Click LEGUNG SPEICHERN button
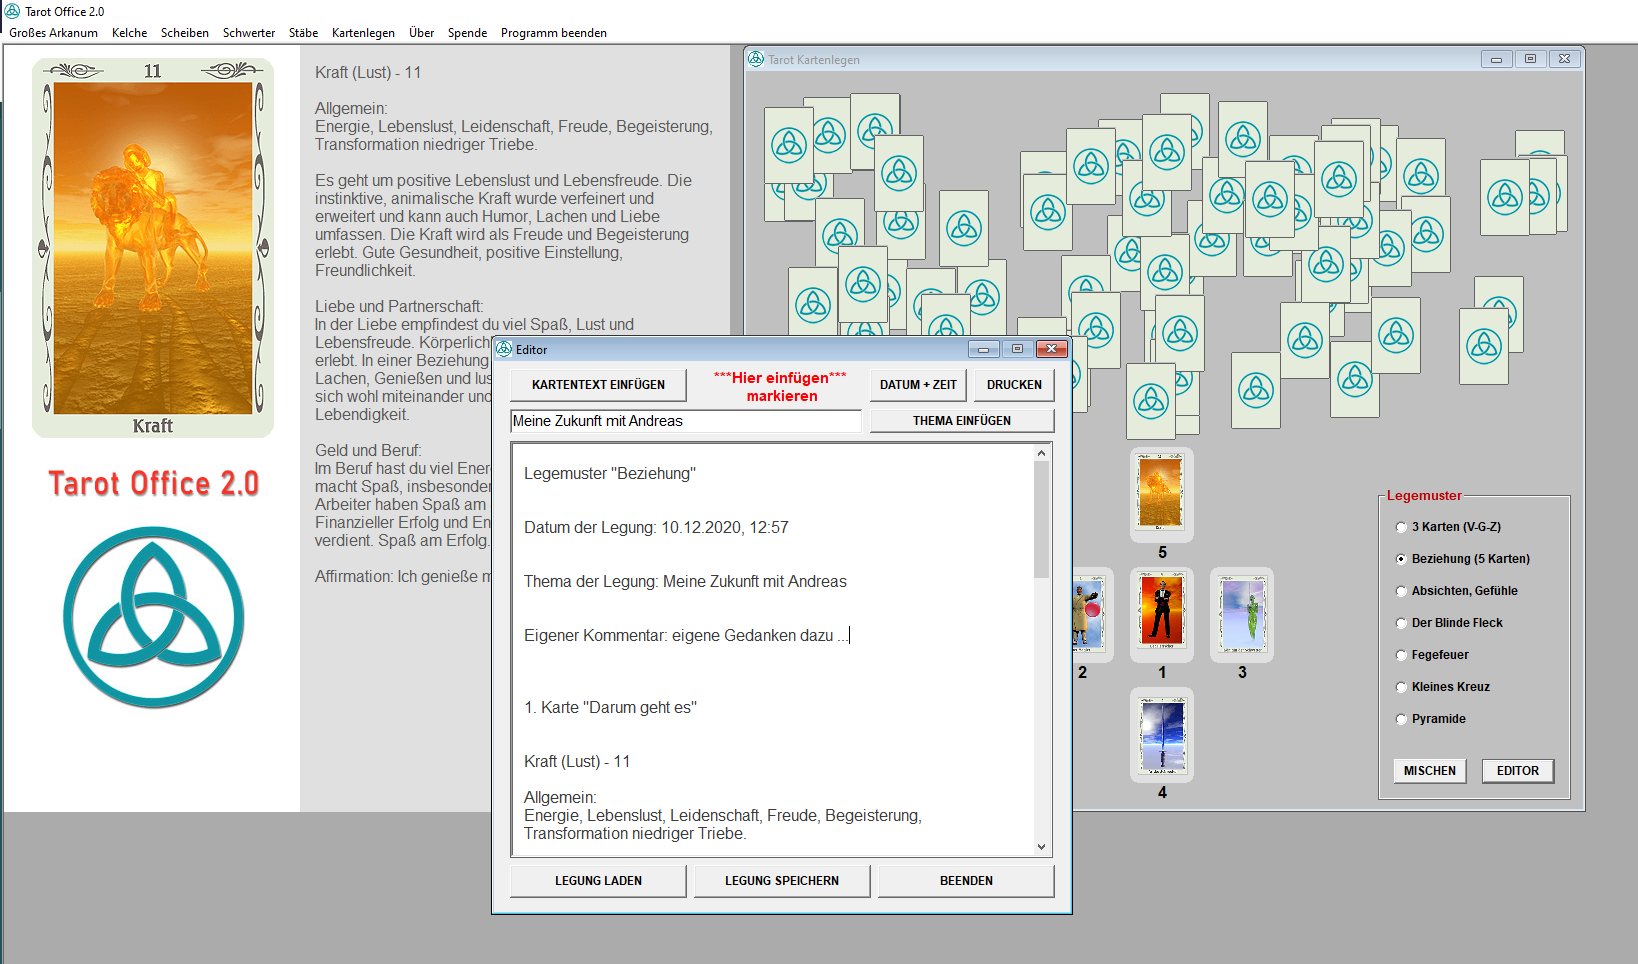The image size is (1638, 964). [x=782, y=881]
